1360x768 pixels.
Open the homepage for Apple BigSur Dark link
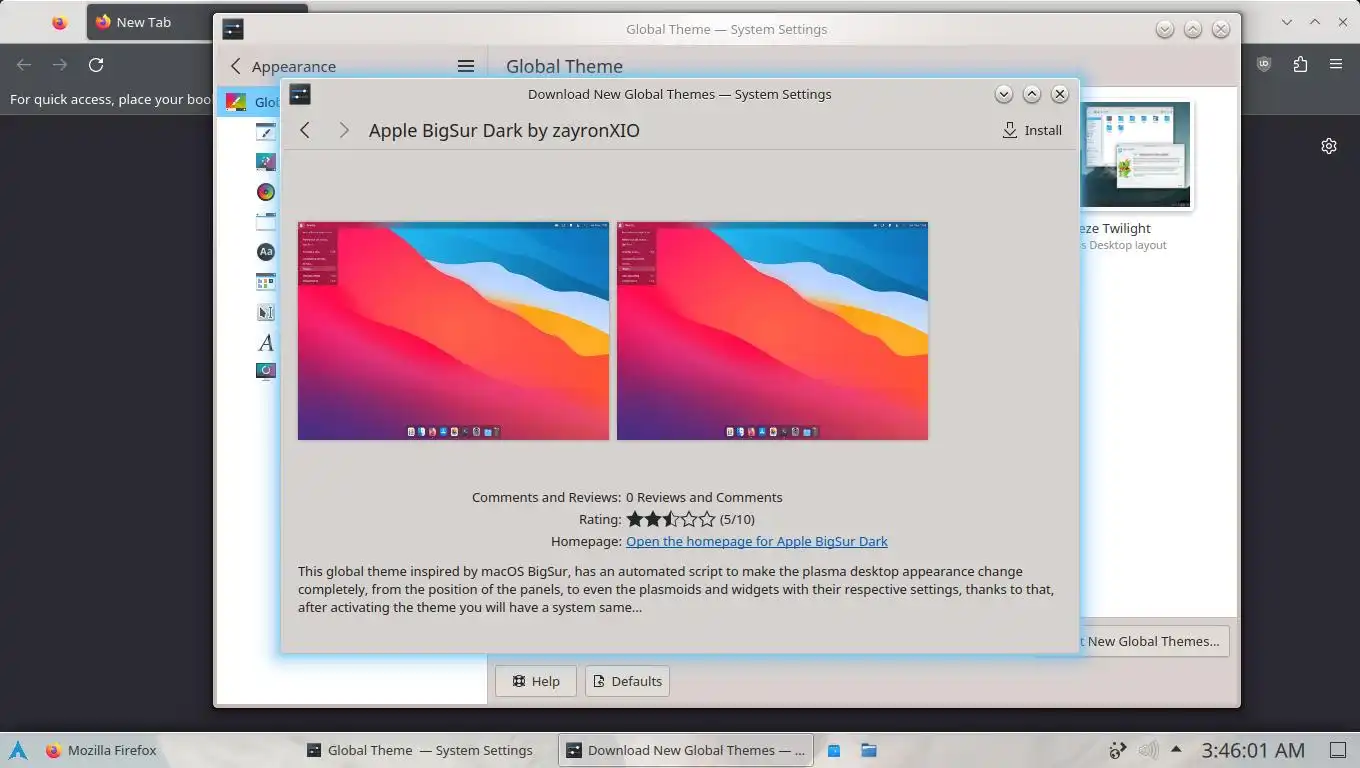pos(757,541)
